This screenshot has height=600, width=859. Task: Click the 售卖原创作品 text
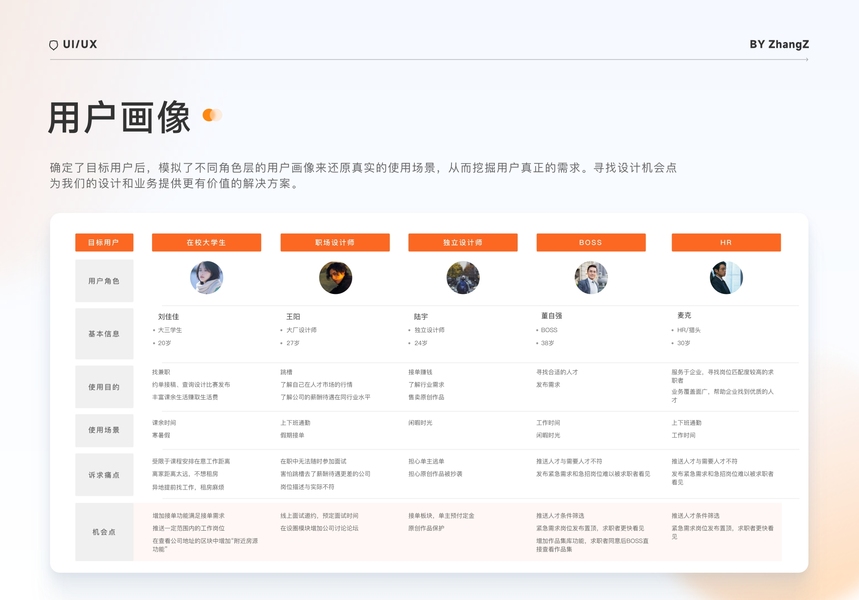tap(426, 397)
